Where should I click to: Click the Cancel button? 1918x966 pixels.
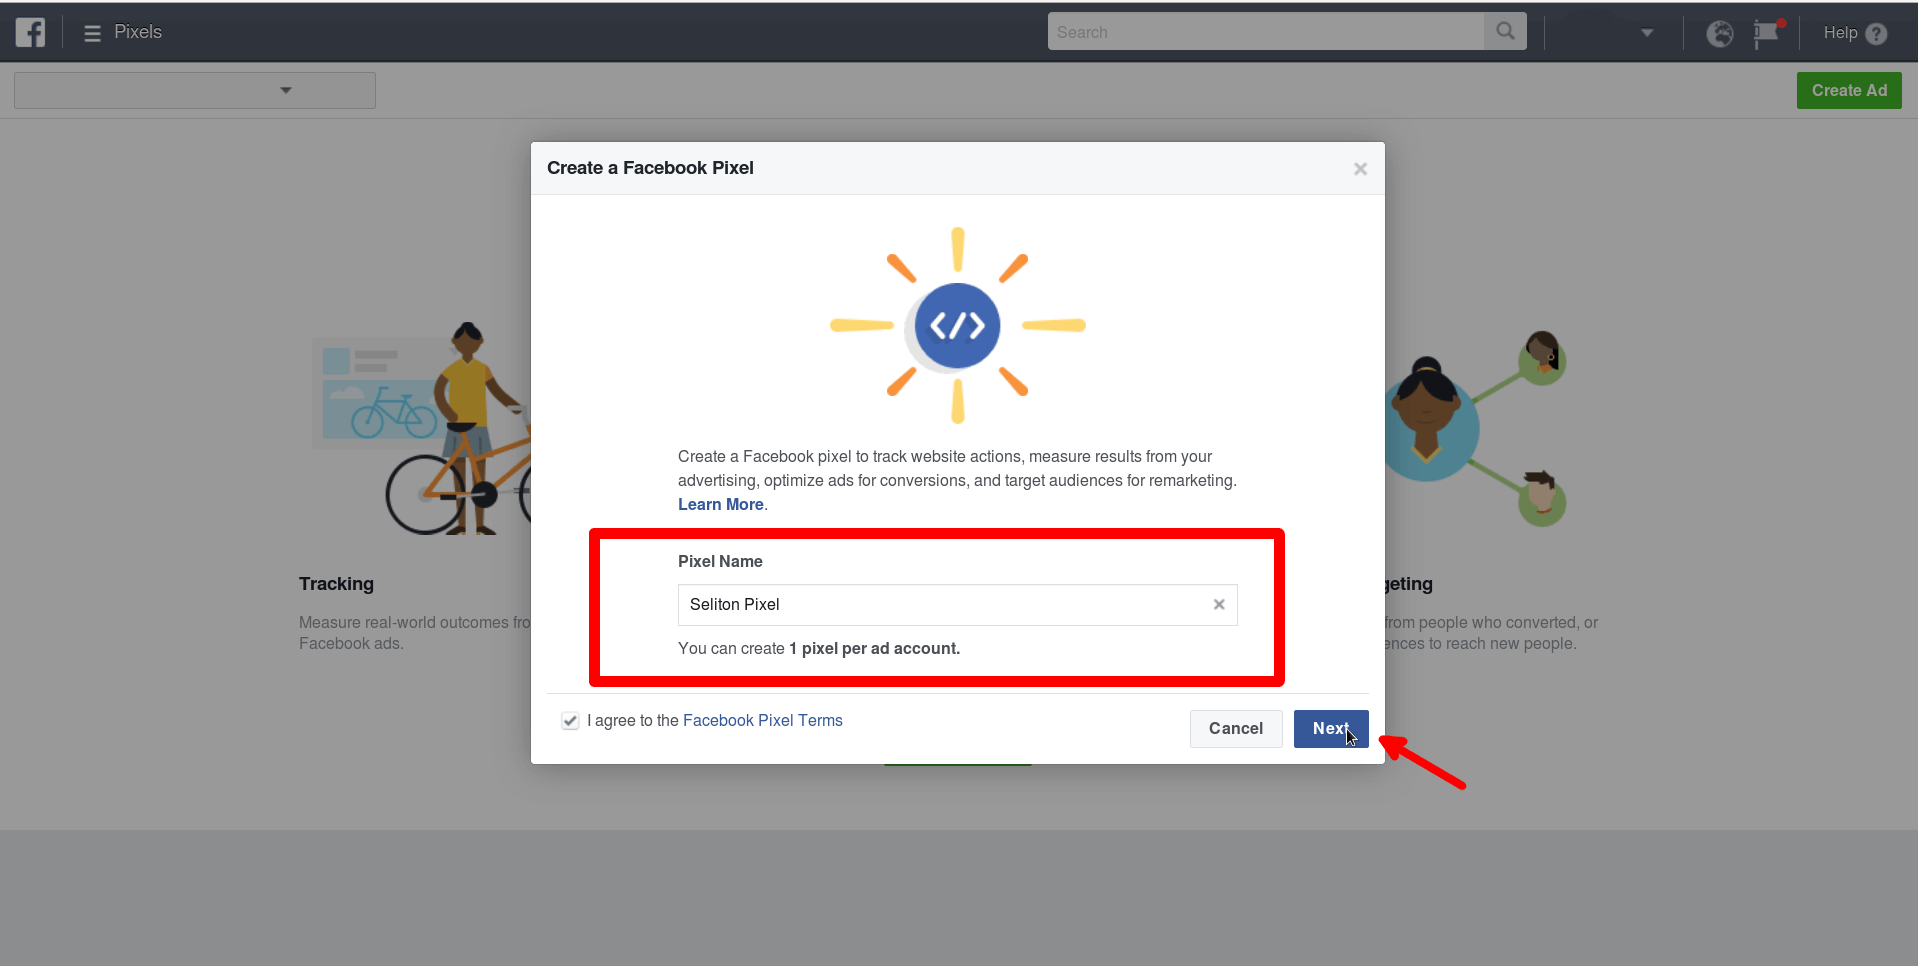[x=1236, y=728]
